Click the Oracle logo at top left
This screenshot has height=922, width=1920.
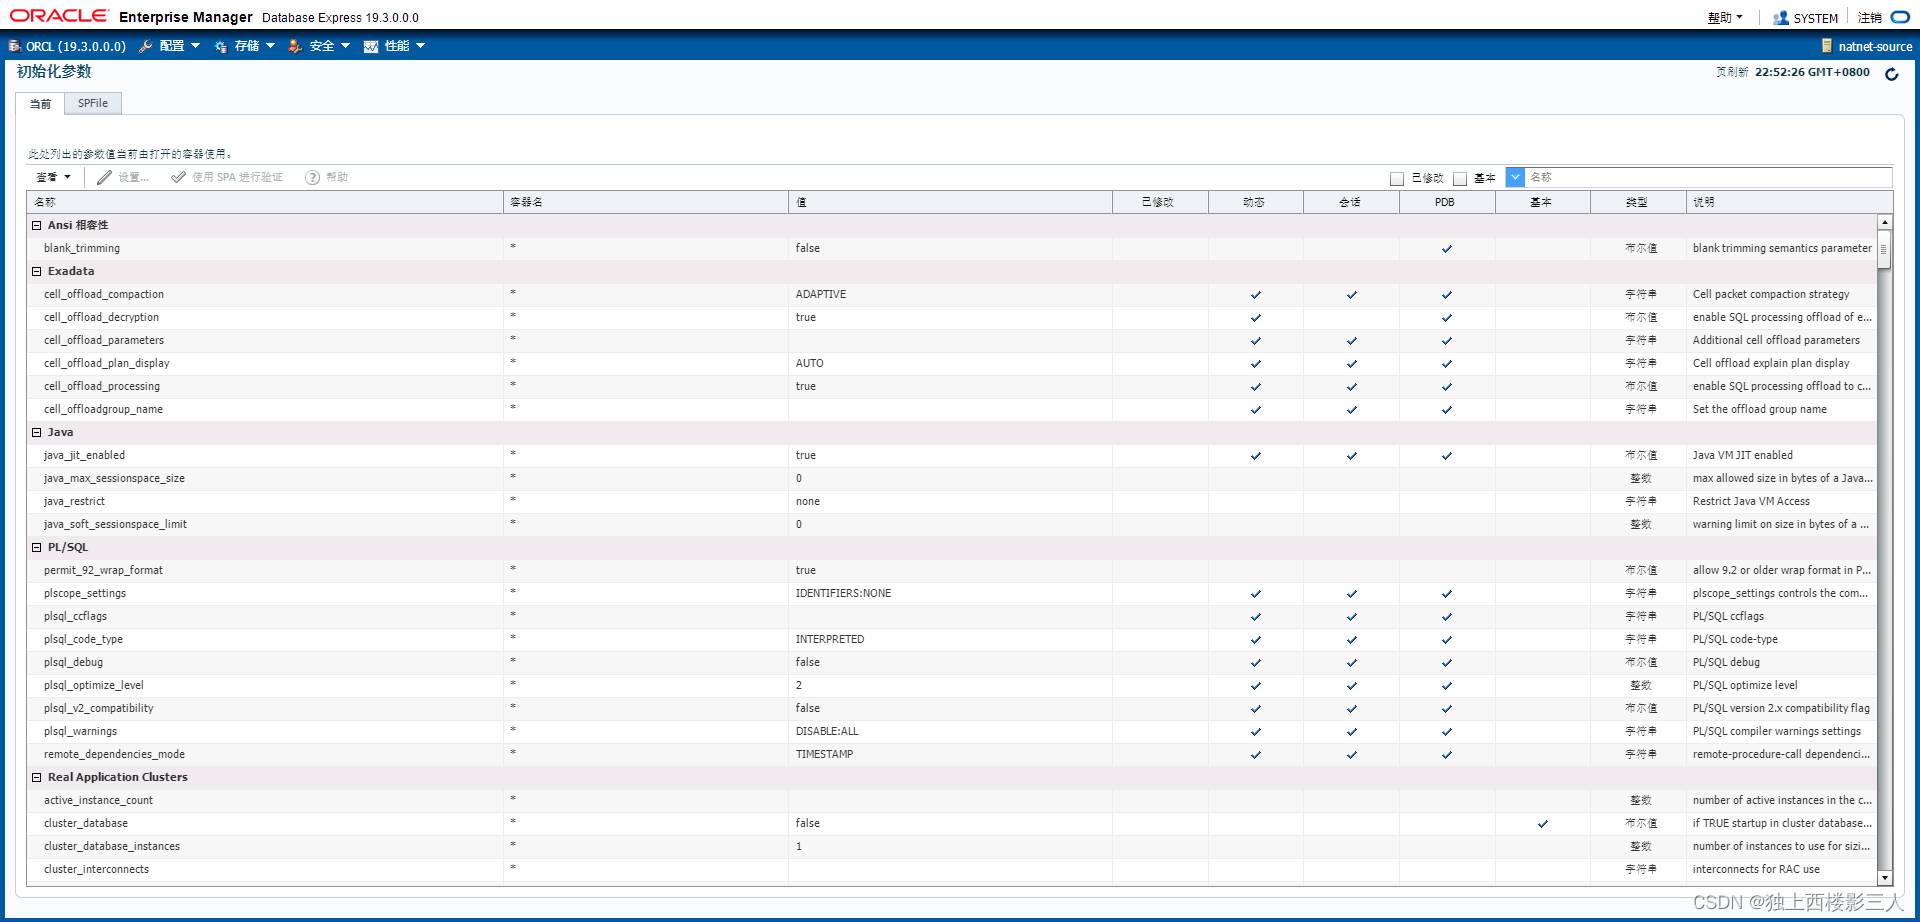[x=59, y=16]
